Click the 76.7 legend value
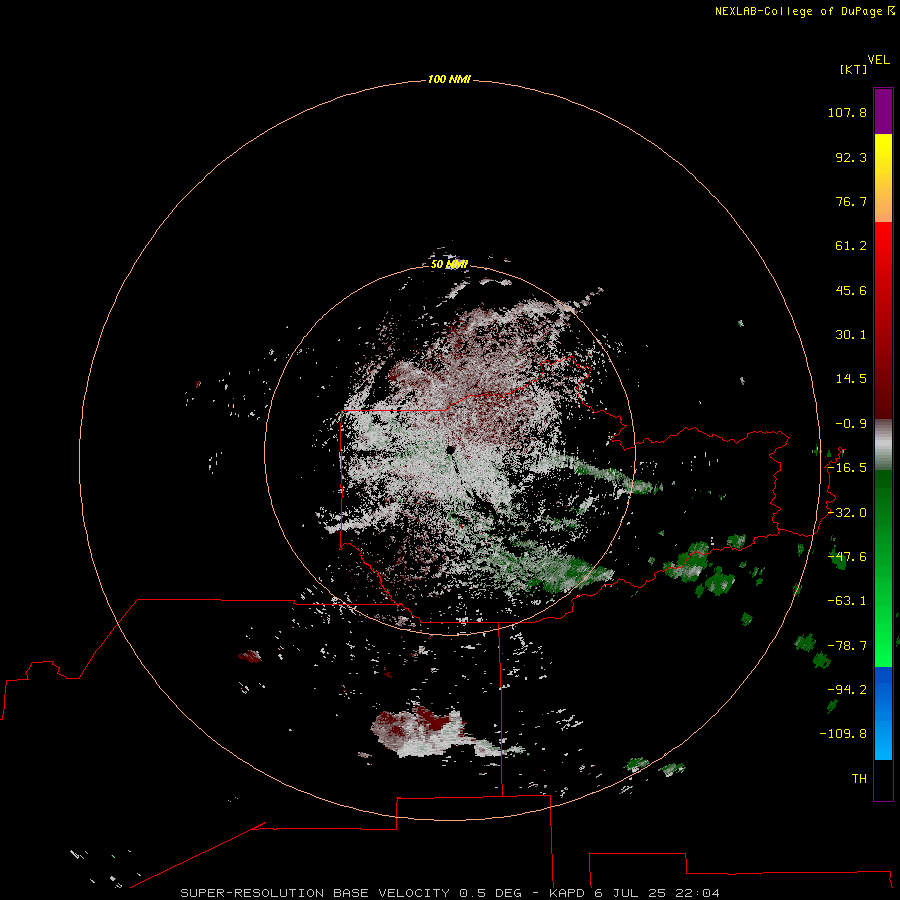The image size is (900, 900). coord(851,201)
